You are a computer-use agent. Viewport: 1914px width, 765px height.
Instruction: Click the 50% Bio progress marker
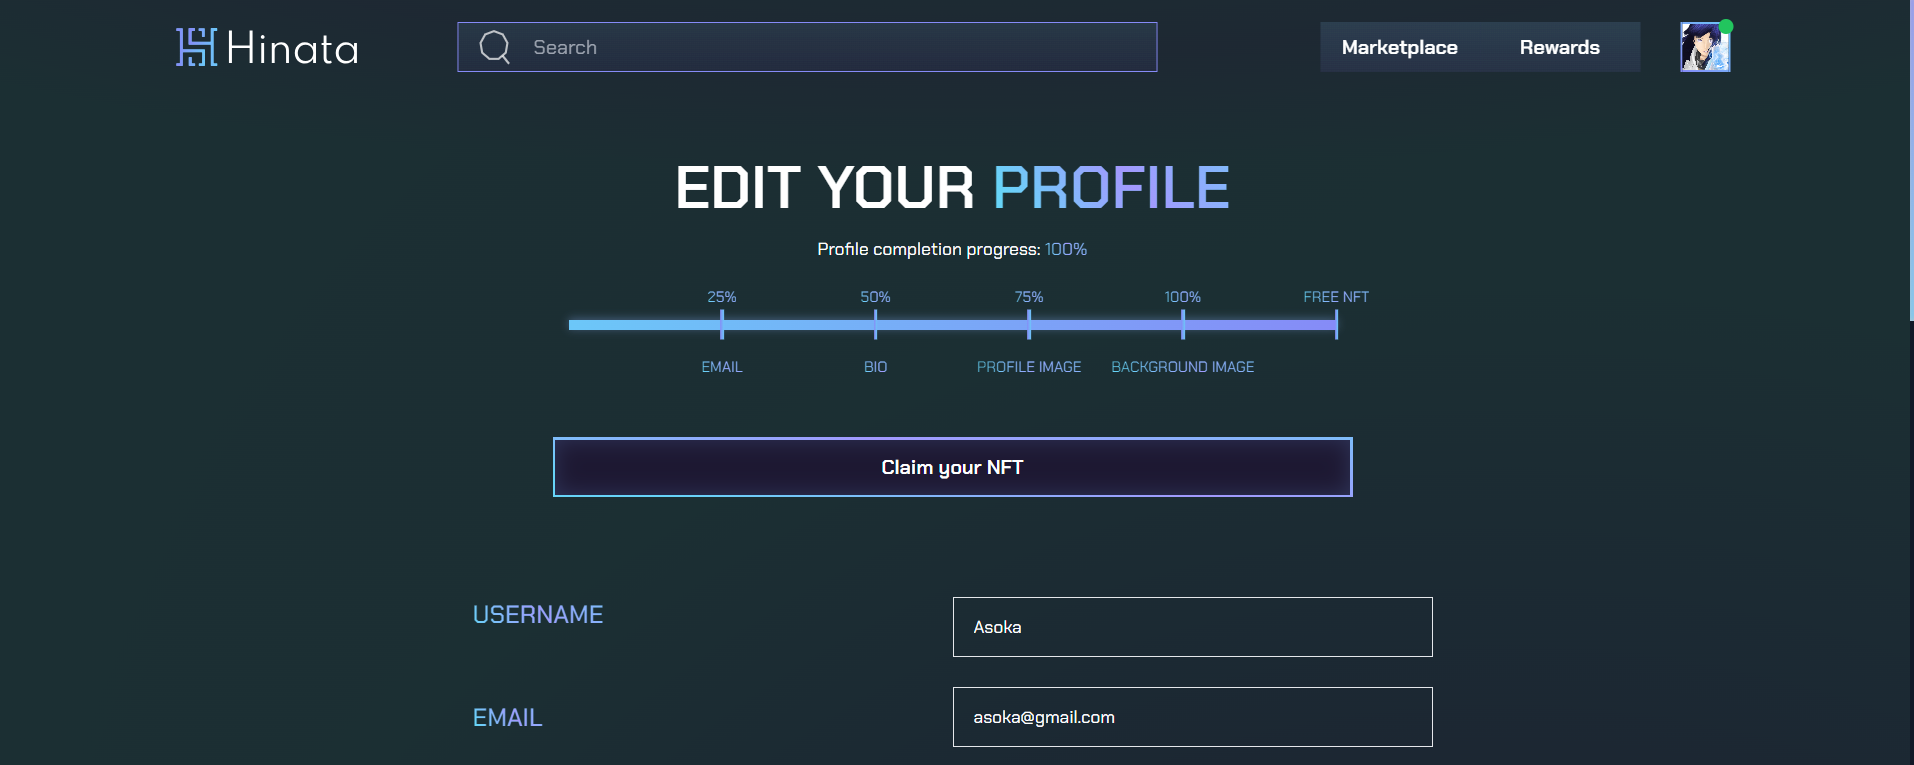875,324
